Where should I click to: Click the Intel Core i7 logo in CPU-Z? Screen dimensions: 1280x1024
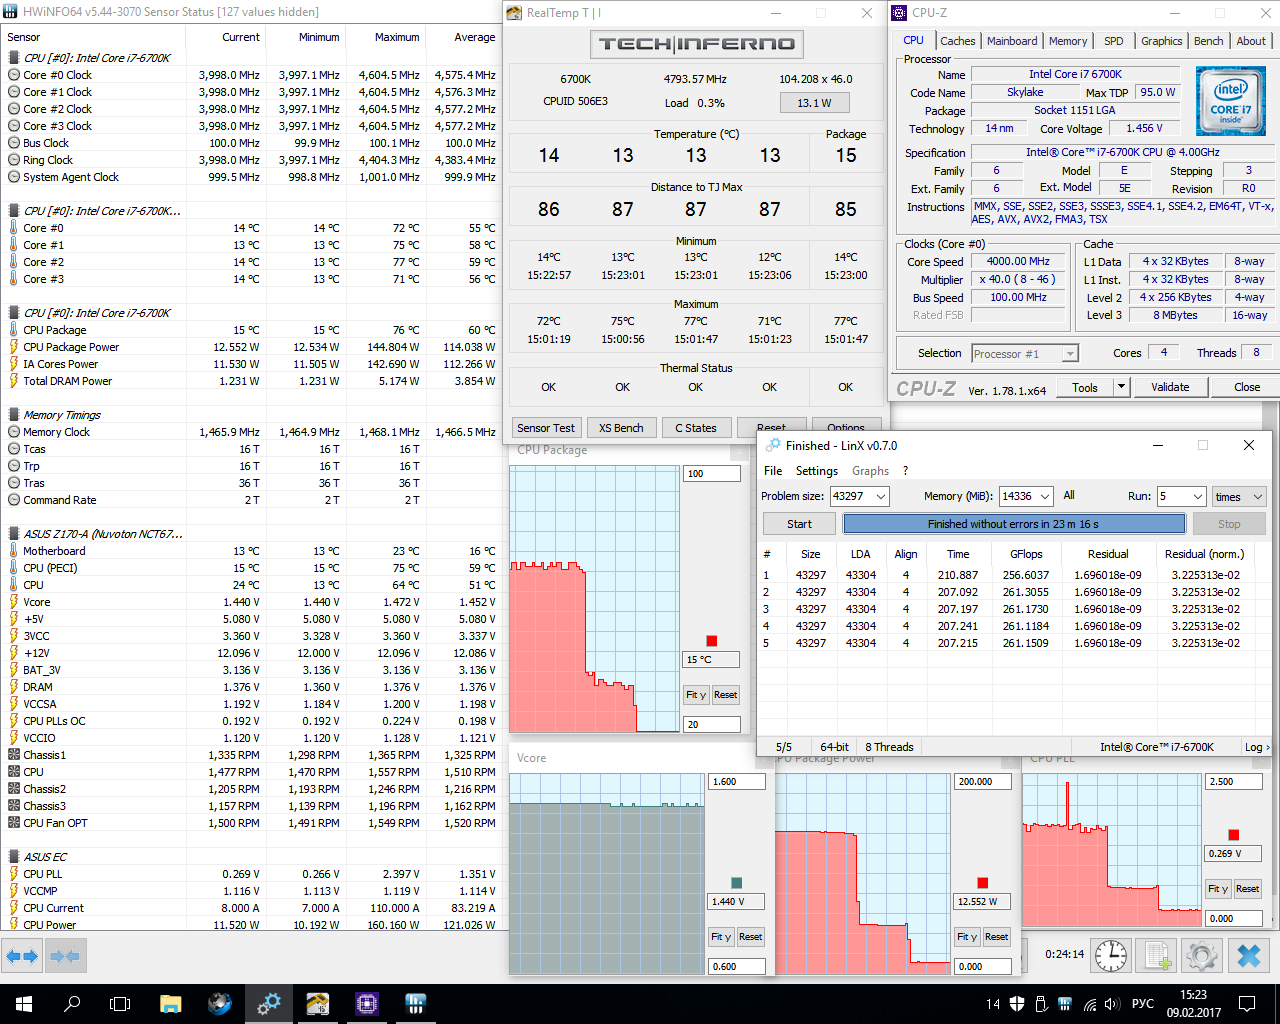click(1231, 101)
